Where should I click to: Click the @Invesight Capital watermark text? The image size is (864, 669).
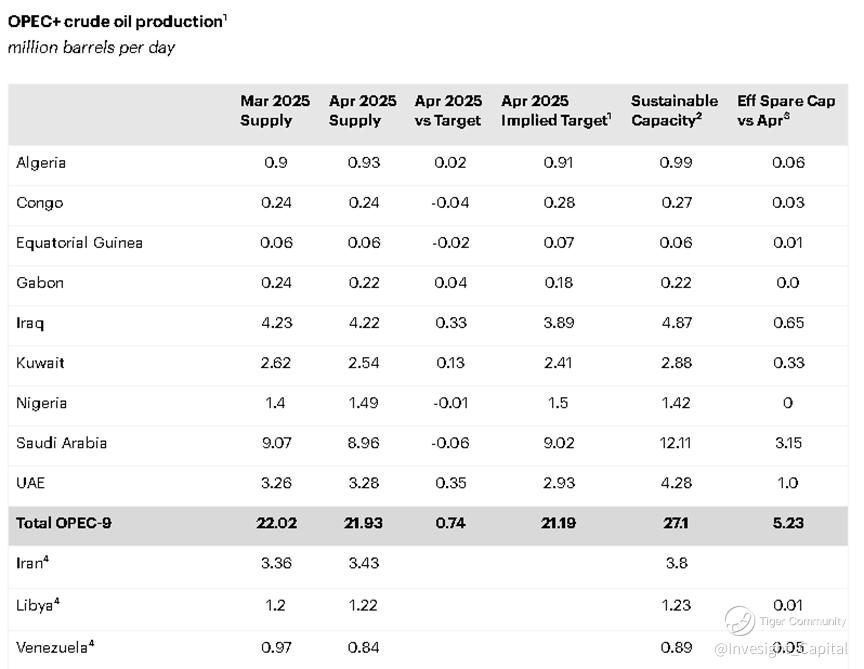click(x=782, y=648)
